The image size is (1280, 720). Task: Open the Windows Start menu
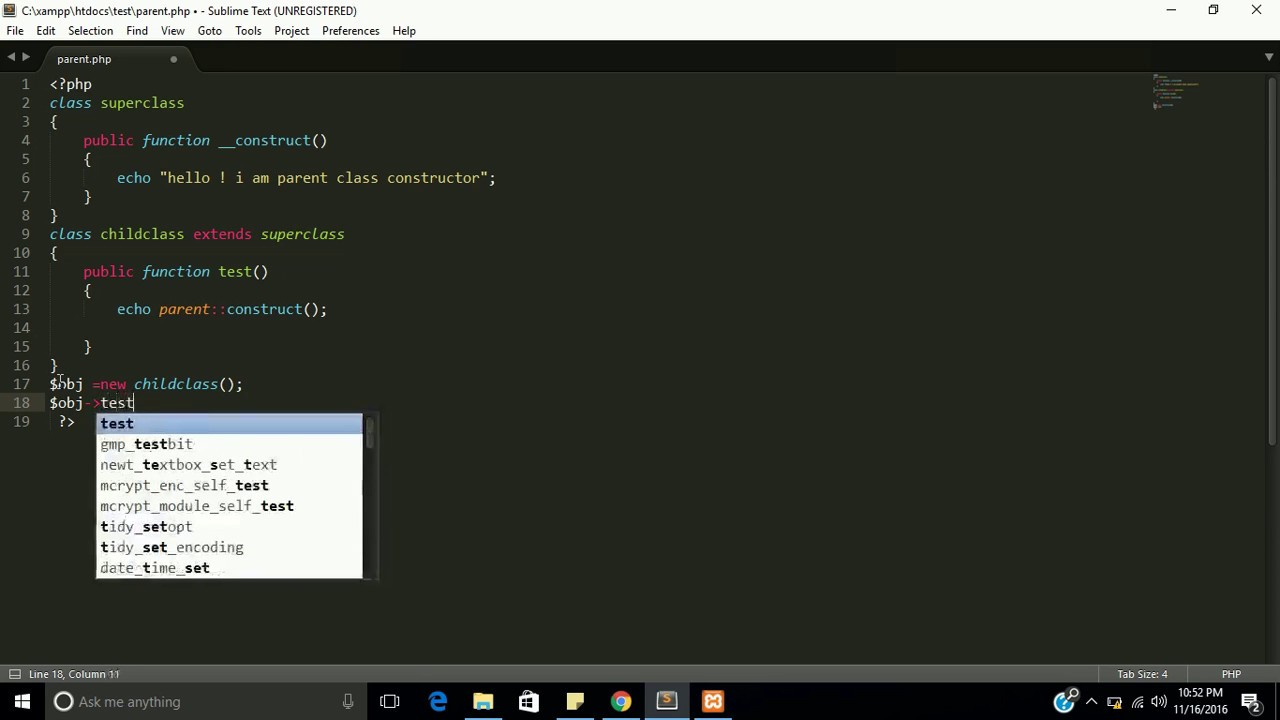point(23,702)
